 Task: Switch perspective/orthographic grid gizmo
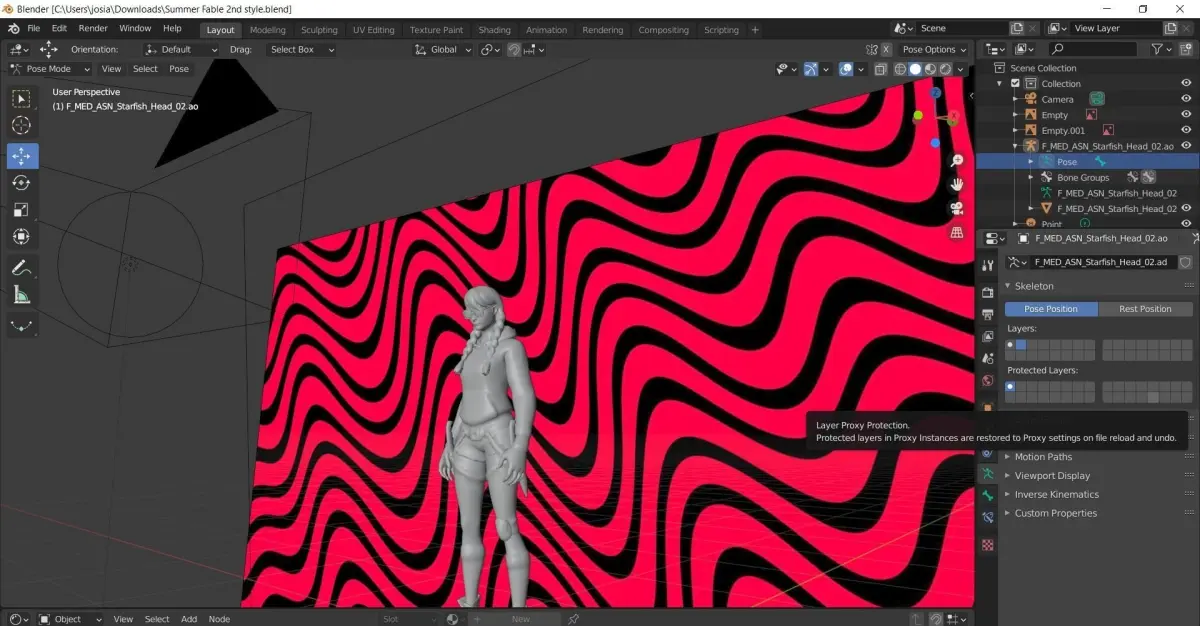point(957,232)
